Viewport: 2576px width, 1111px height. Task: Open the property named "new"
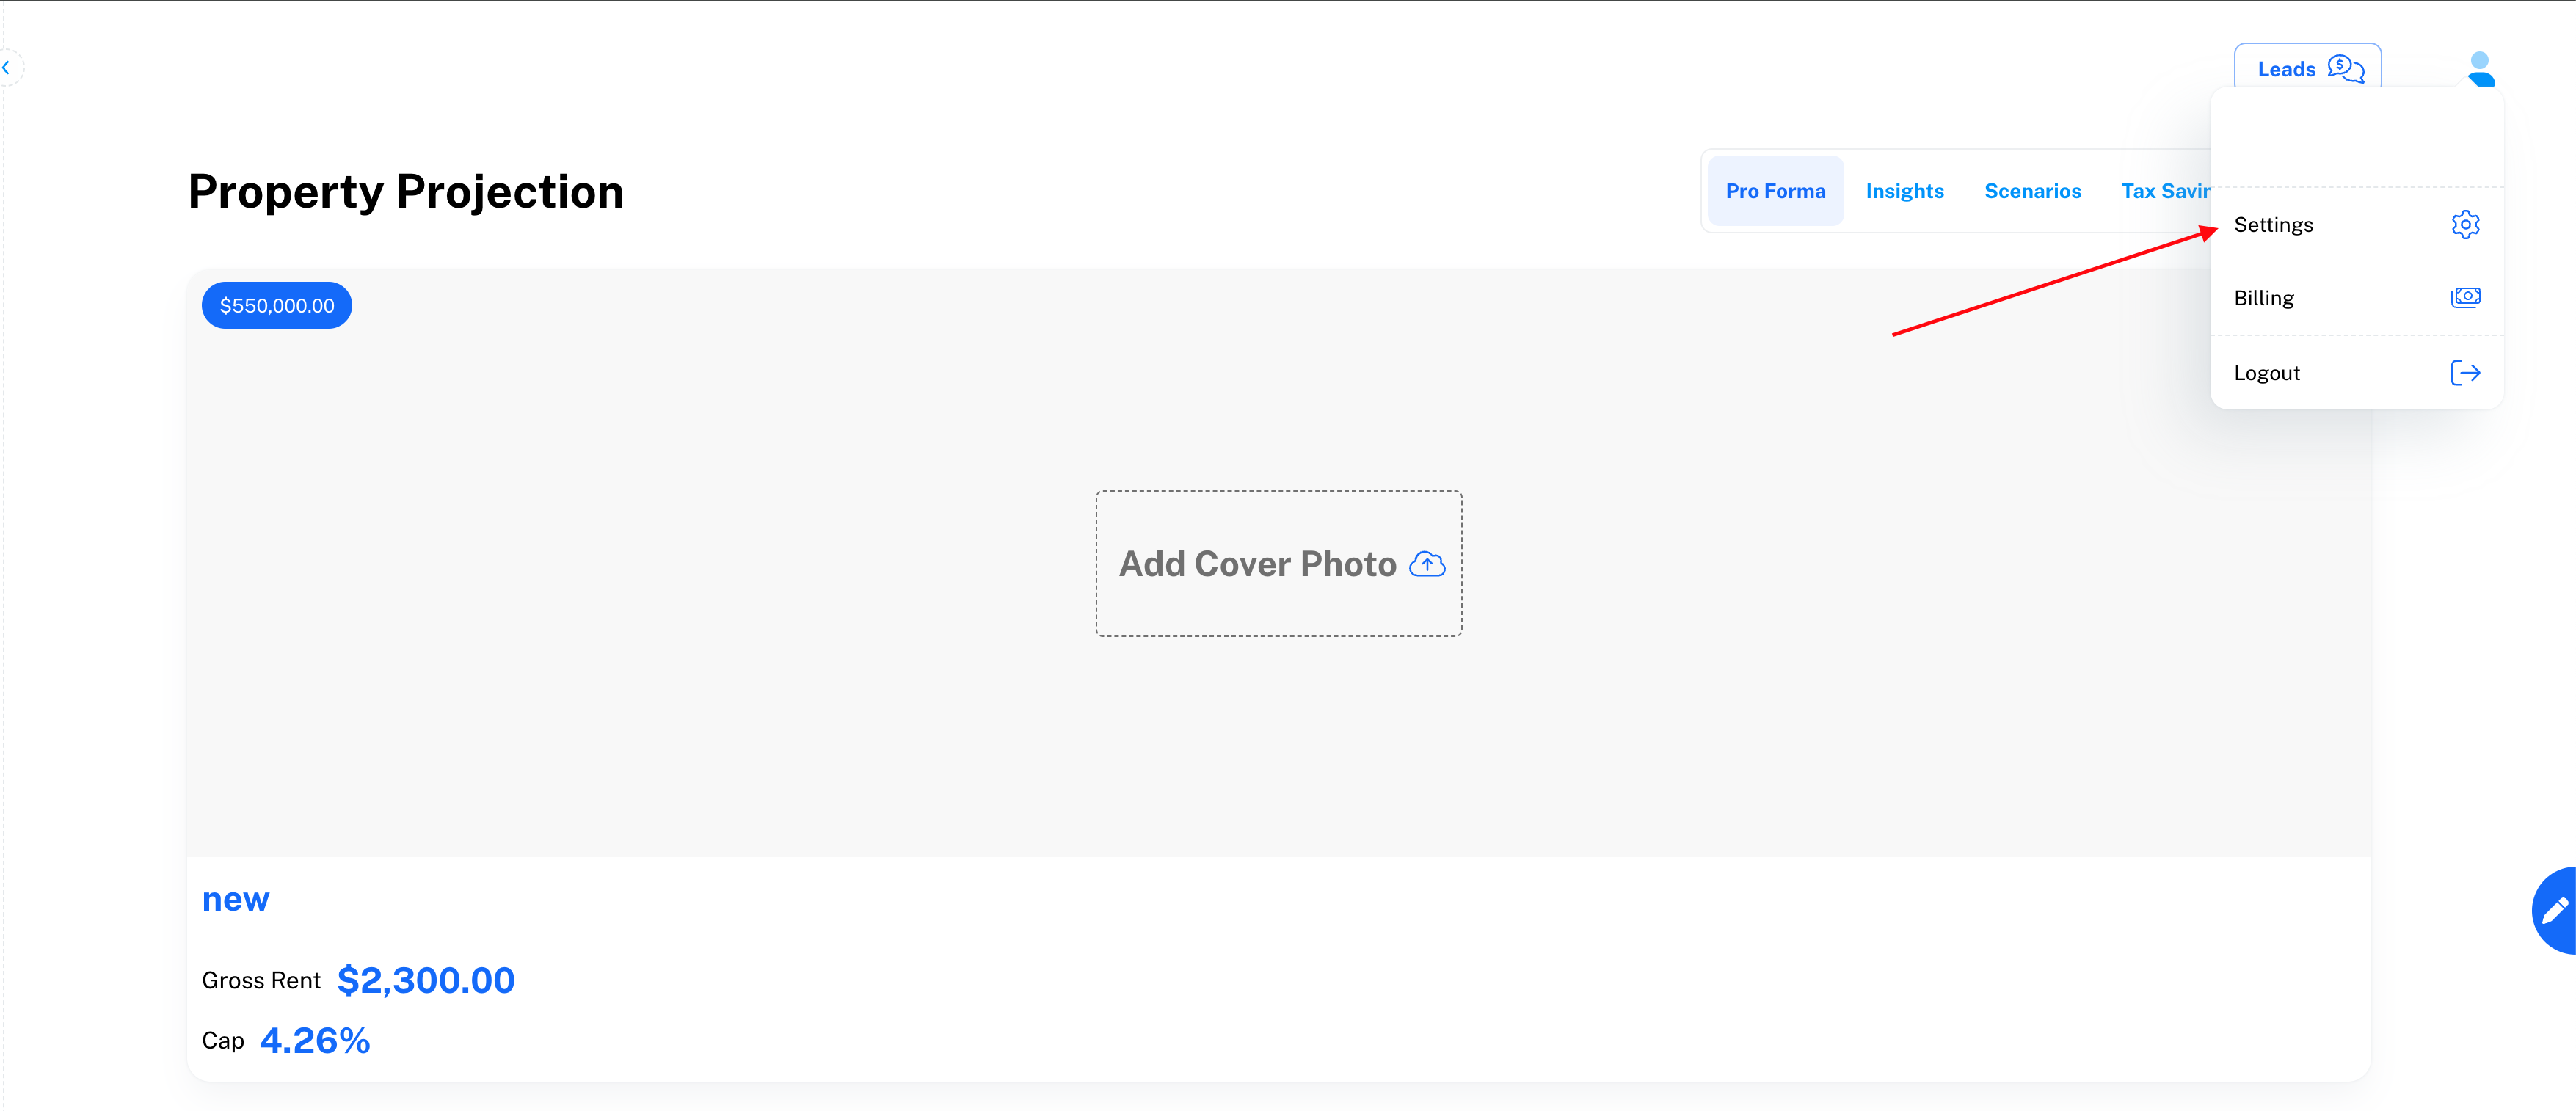(236, 899)
